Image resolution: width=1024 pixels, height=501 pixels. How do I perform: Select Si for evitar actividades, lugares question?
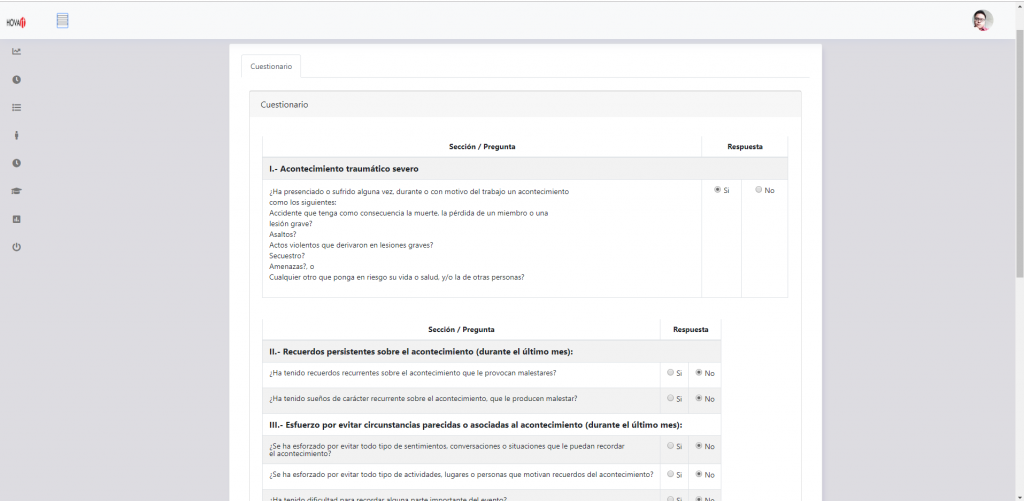coord(670,474)
